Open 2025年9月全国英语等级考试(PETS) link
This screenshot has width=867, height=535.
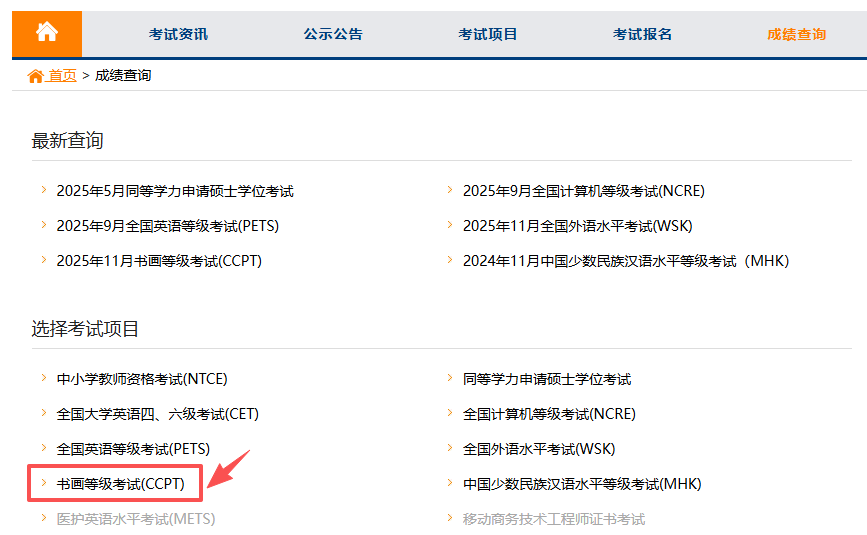pos(168,226)
